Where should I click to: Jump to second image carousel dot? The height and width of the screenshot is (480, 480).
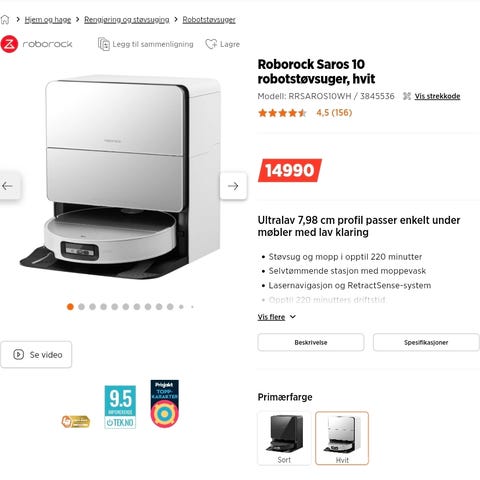click(81, 307)
